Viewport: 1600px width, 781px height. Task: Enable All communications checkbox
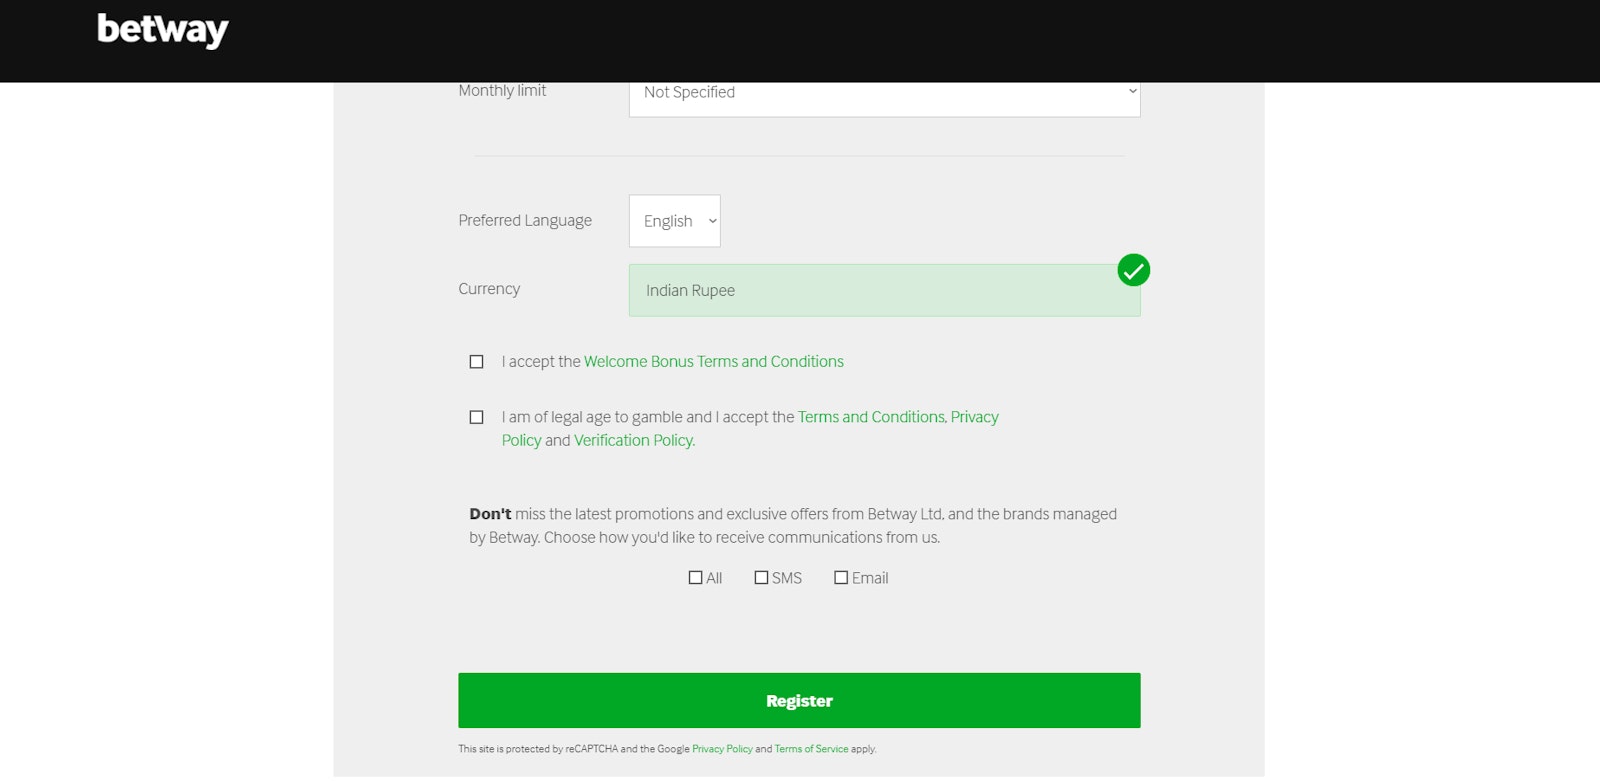[696, 578]
